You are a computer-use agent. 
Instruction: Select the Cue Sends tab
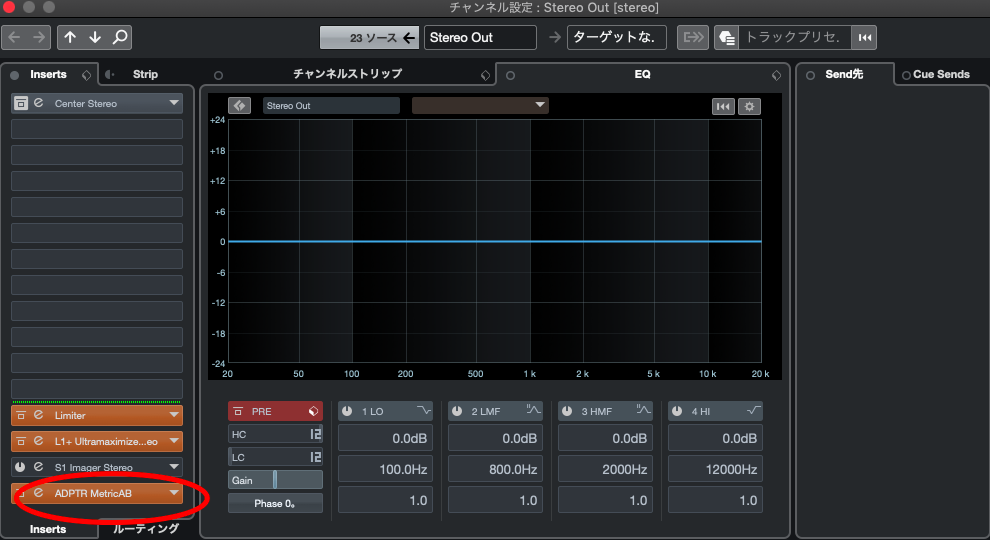tap(941, 75)
